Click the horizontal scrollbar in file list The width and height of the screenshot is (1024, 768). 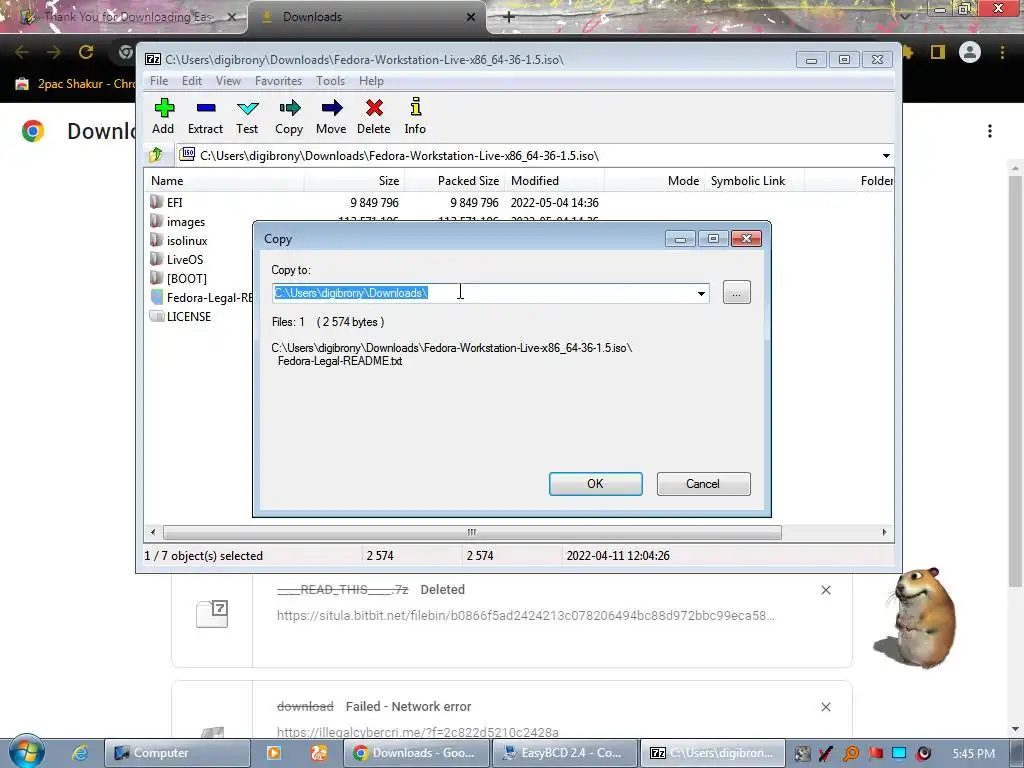(x=472, y=532)
